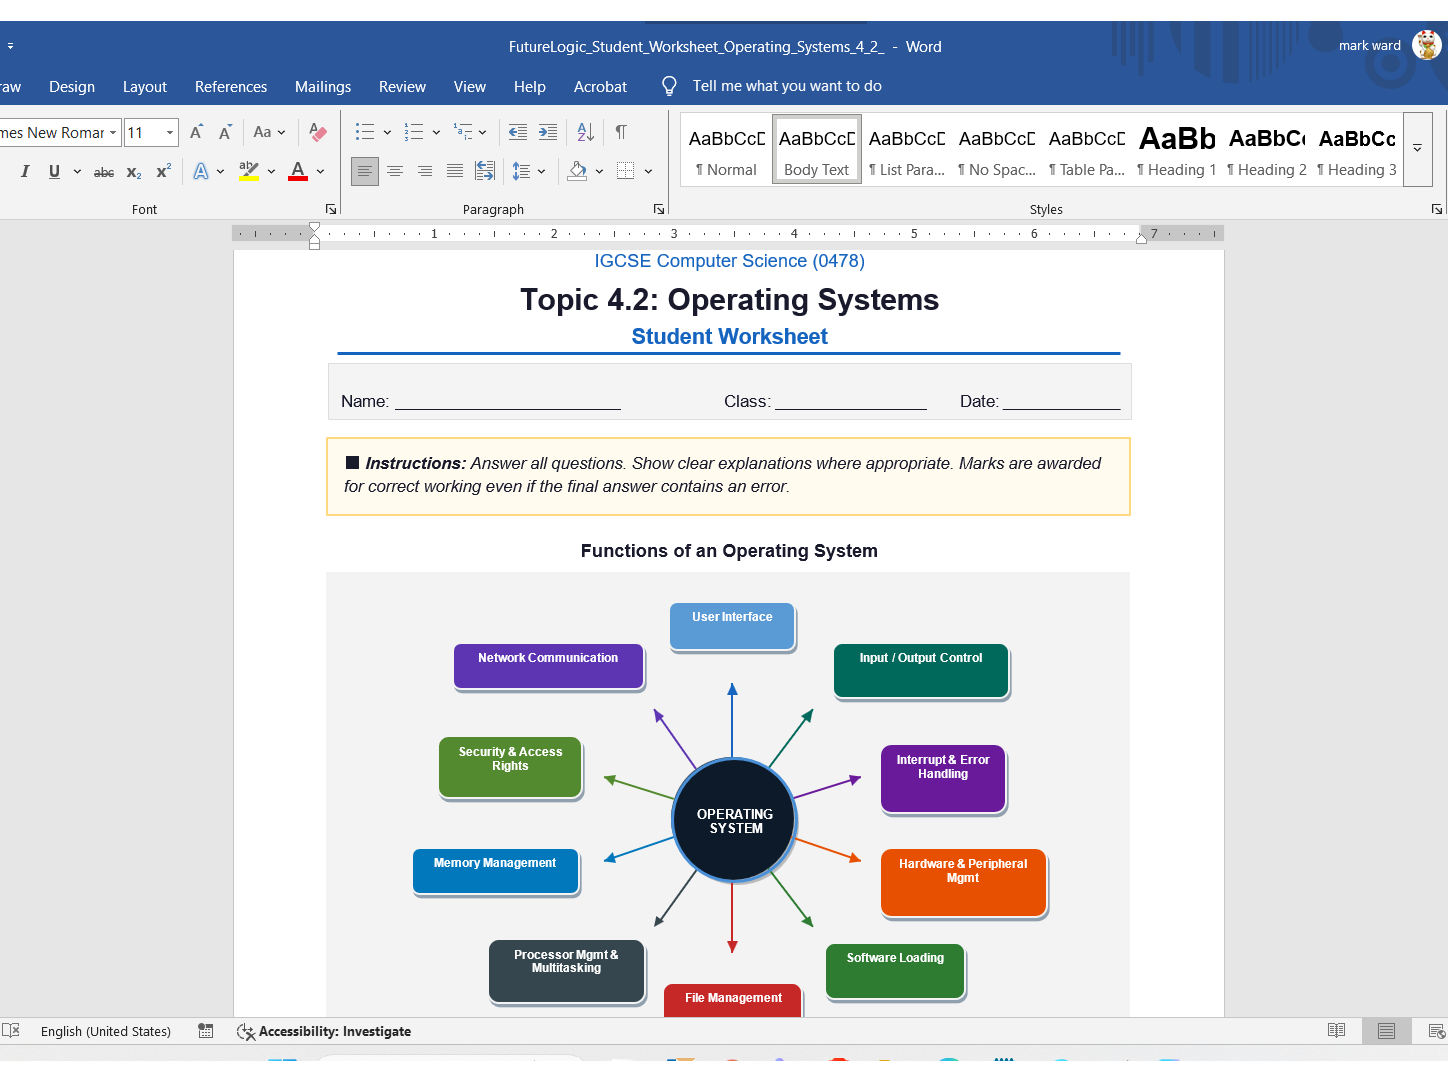Open Accessibility Investigate in status bar
Screen dimensions: 1448x1086
324,1031
